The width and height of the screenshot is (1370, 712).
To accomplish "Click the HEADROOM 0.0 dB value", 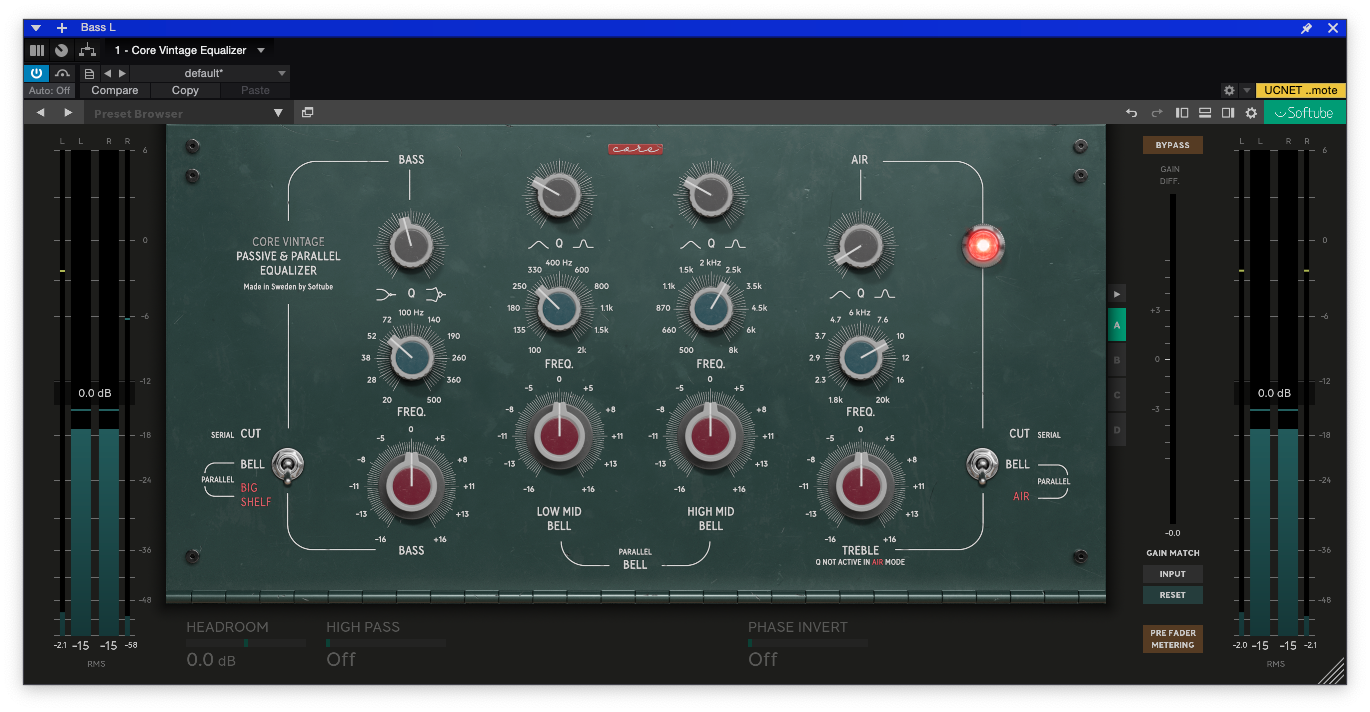I will [x=211, y=660].
